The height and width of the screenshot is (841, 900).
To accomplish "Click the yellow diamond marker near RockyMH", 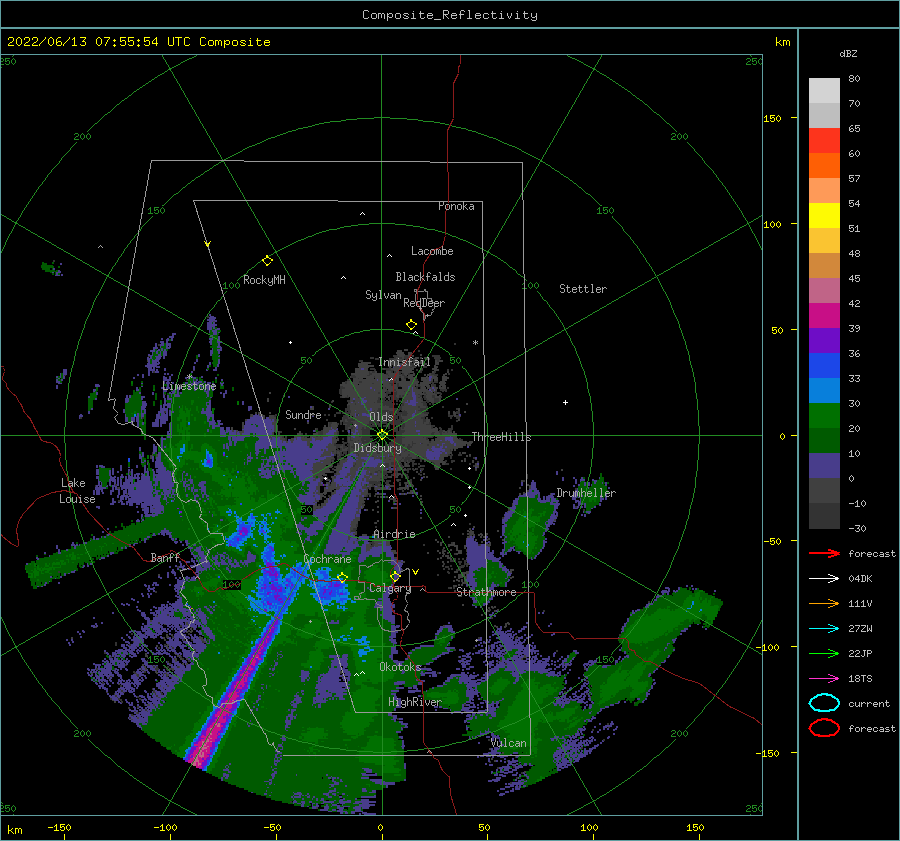I will pos(267,261).
